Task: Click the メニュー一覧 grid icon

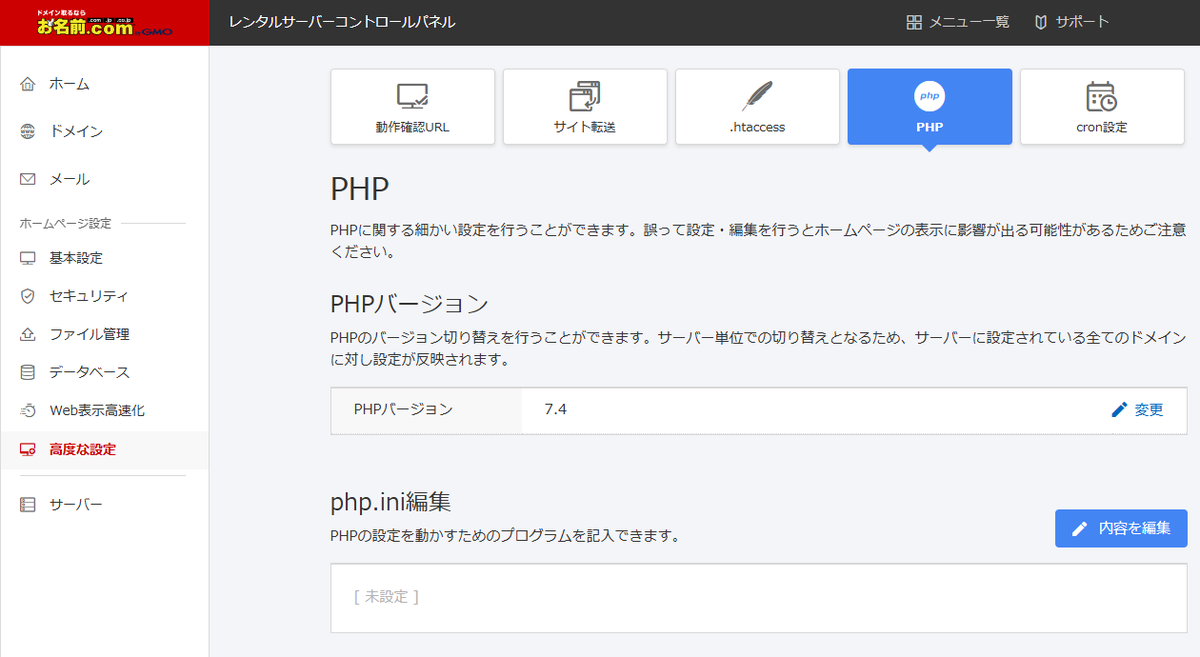Action: coord(914,22)
